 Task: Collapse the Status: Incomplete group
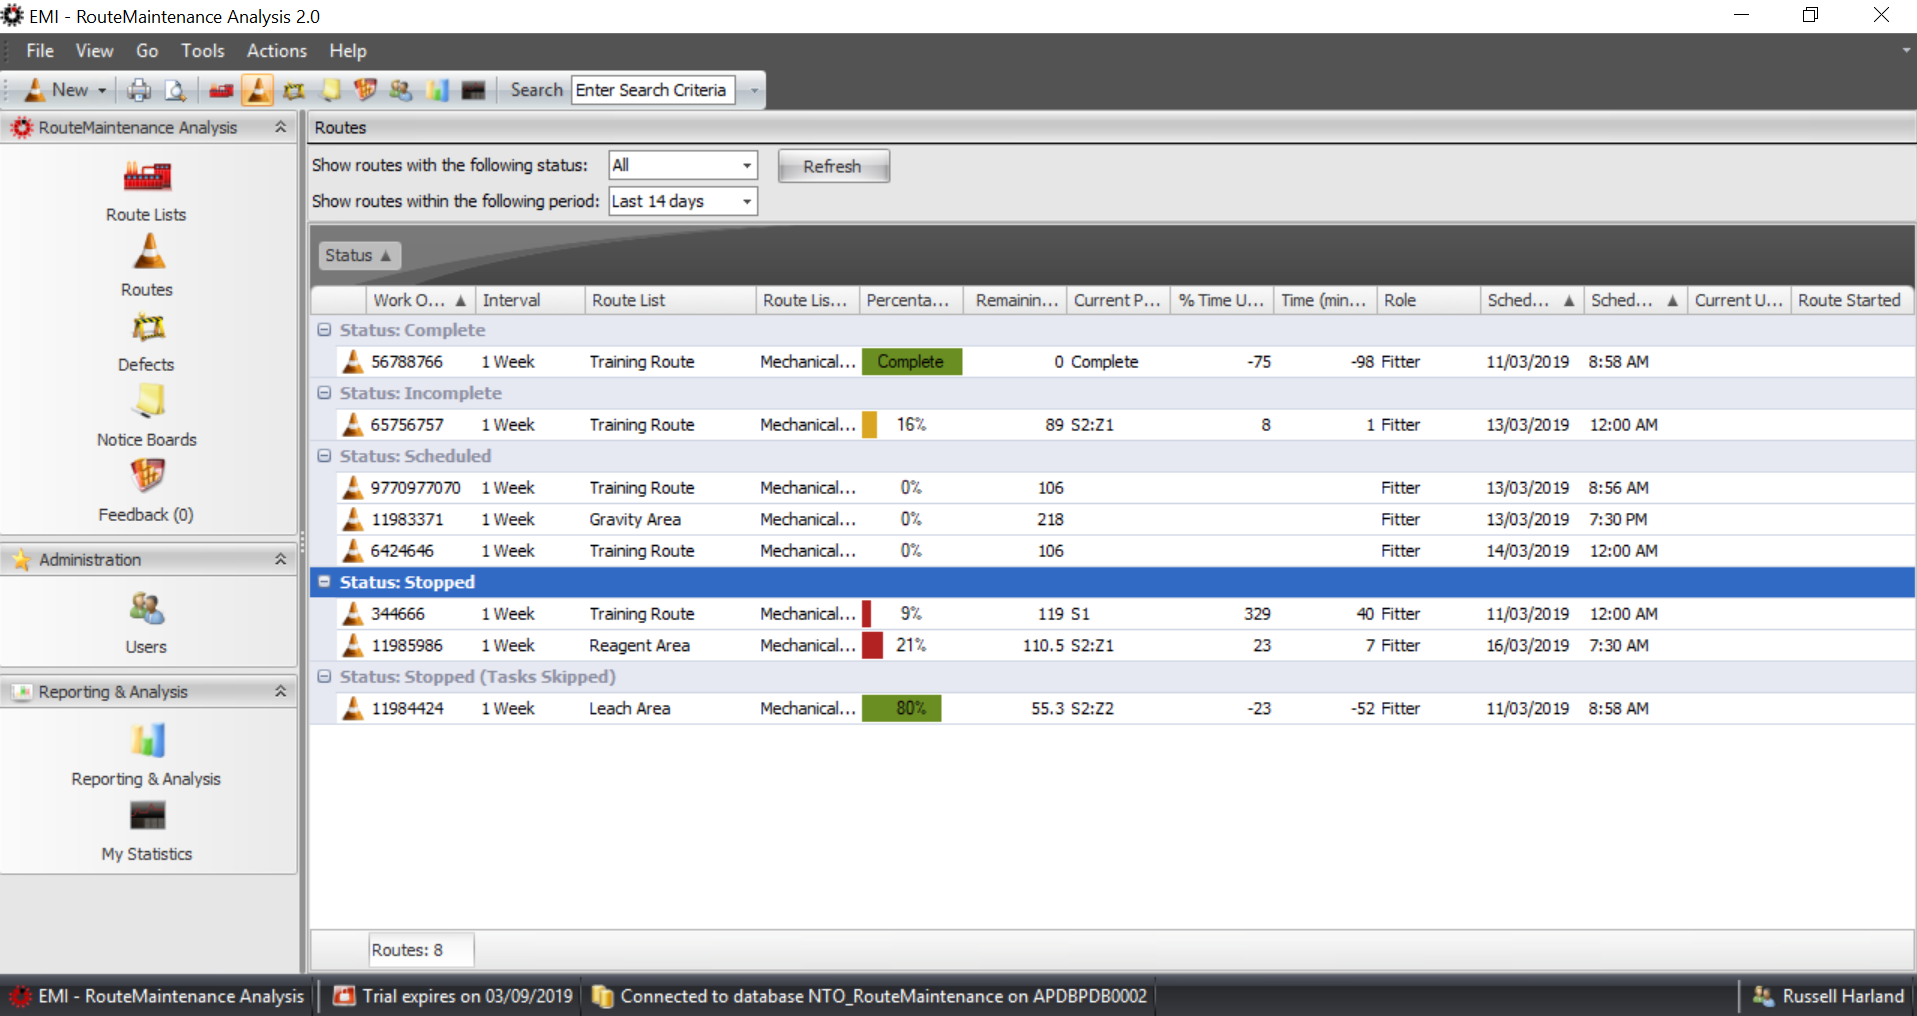[x=324, y=393]
